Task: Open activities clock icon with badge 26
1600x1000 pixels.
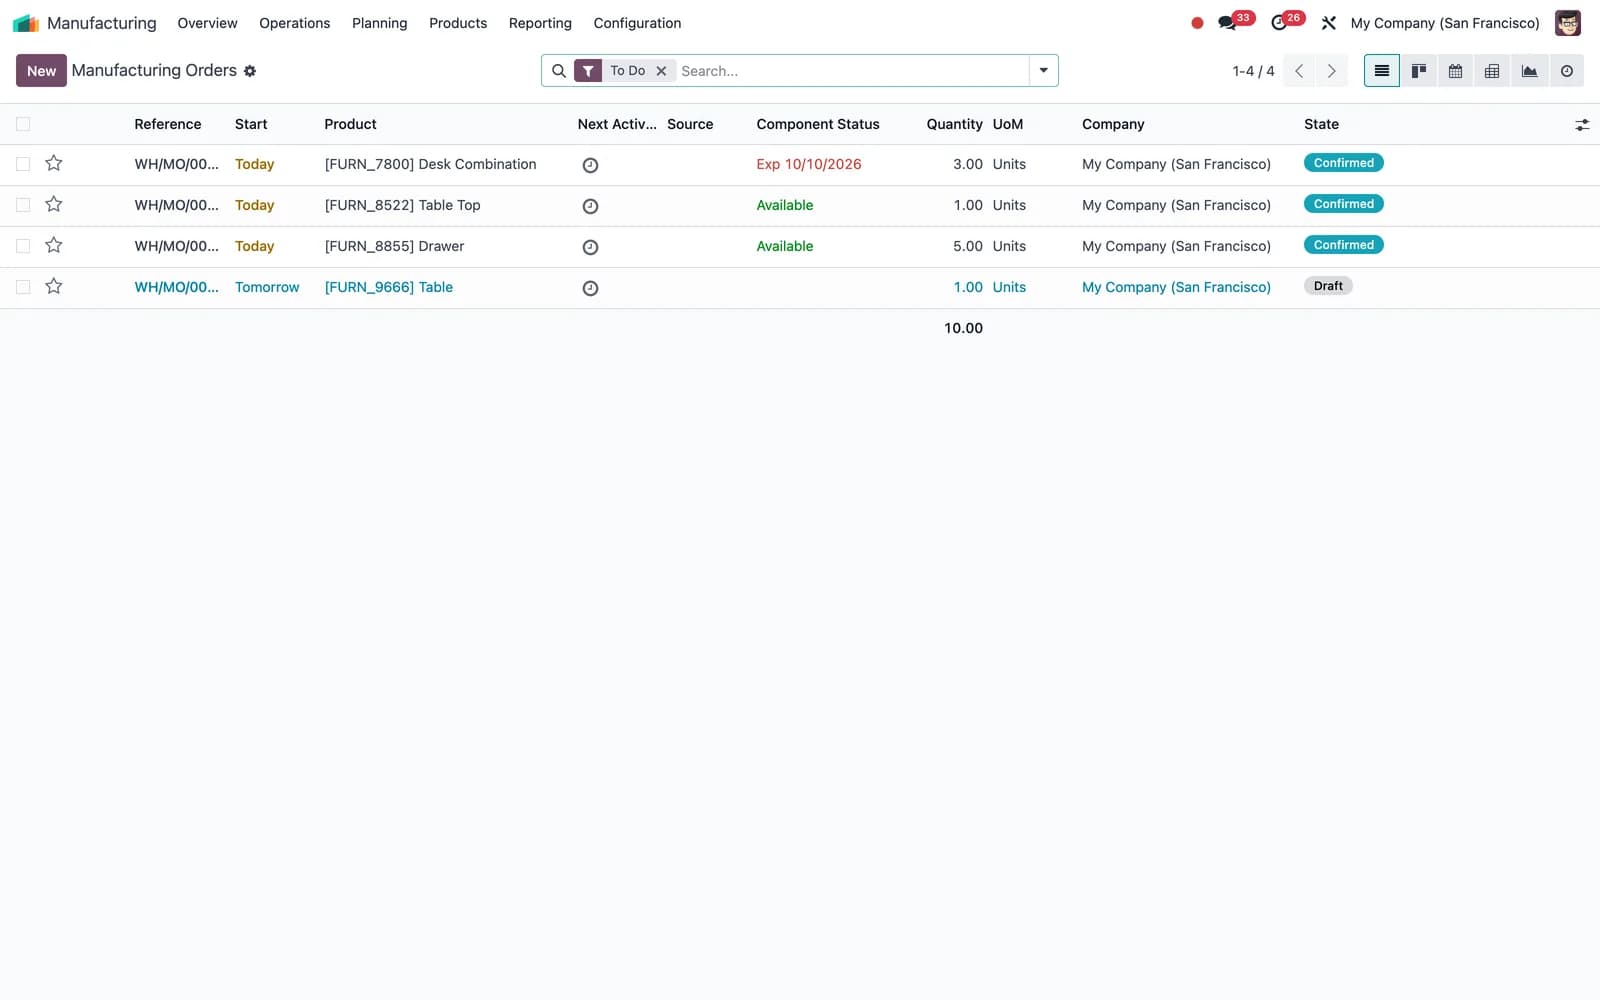Action: coord(1279,23)
